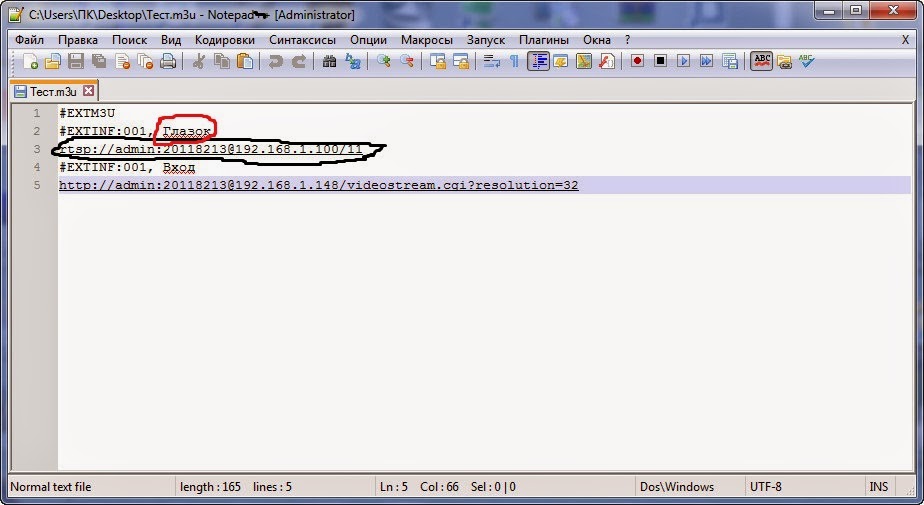This screenshot has height=505, width=924.
Task: Save the file with floppy icon
Action: point(76,61)
